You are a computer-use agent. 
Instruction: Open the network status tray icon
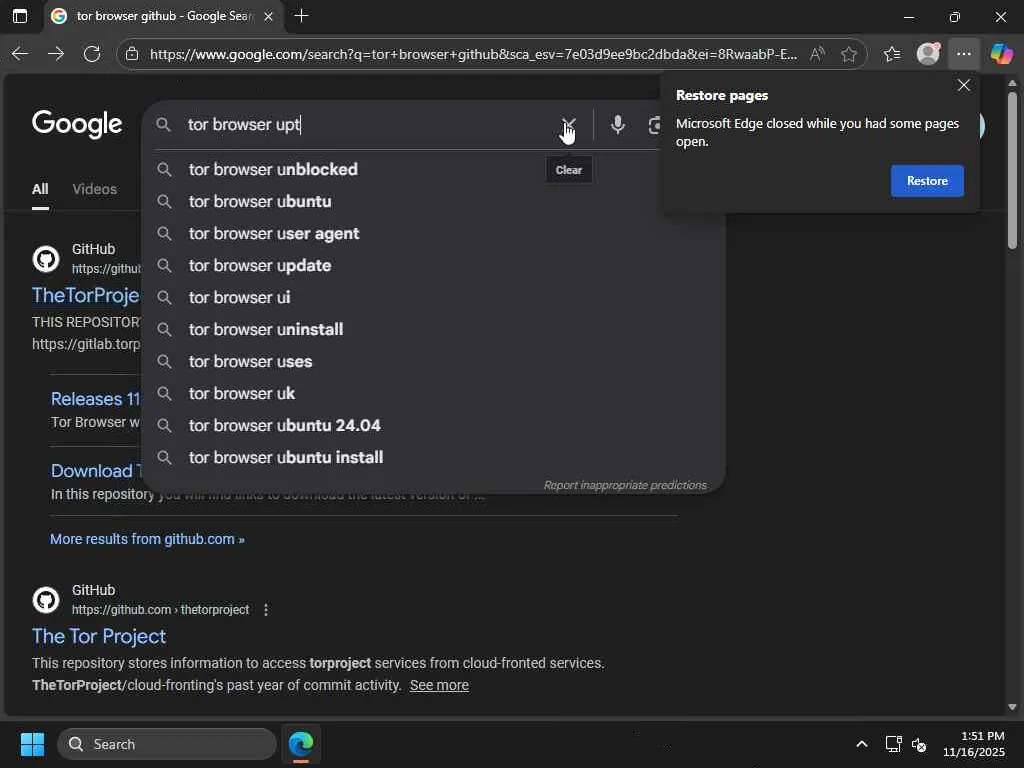click(893, 744)
